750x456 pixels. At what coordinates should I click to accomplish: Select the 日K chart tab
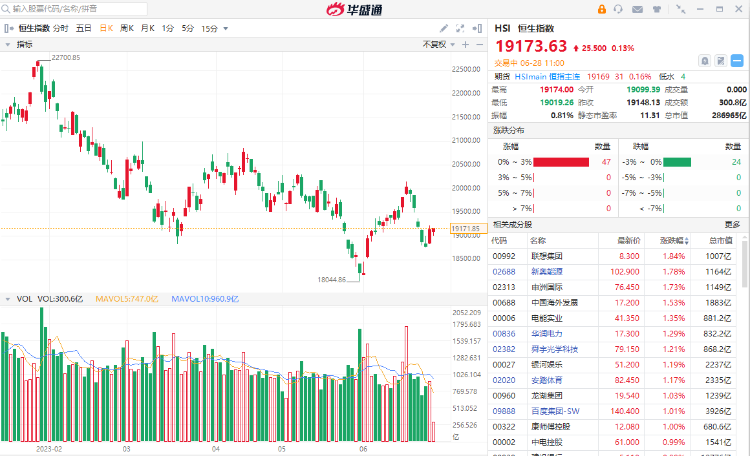click(106, 29)
